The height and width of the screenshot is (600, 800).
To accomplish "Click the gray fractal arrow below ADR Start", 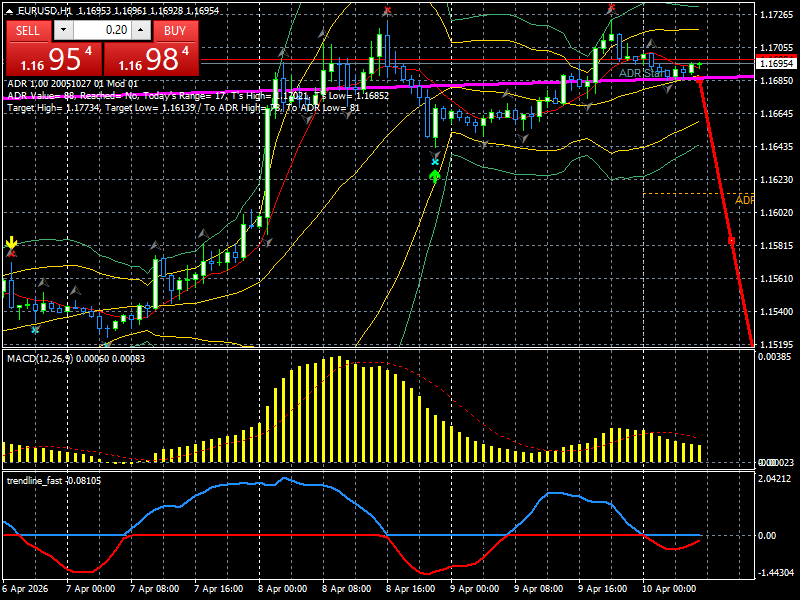I will coord(666,88).
